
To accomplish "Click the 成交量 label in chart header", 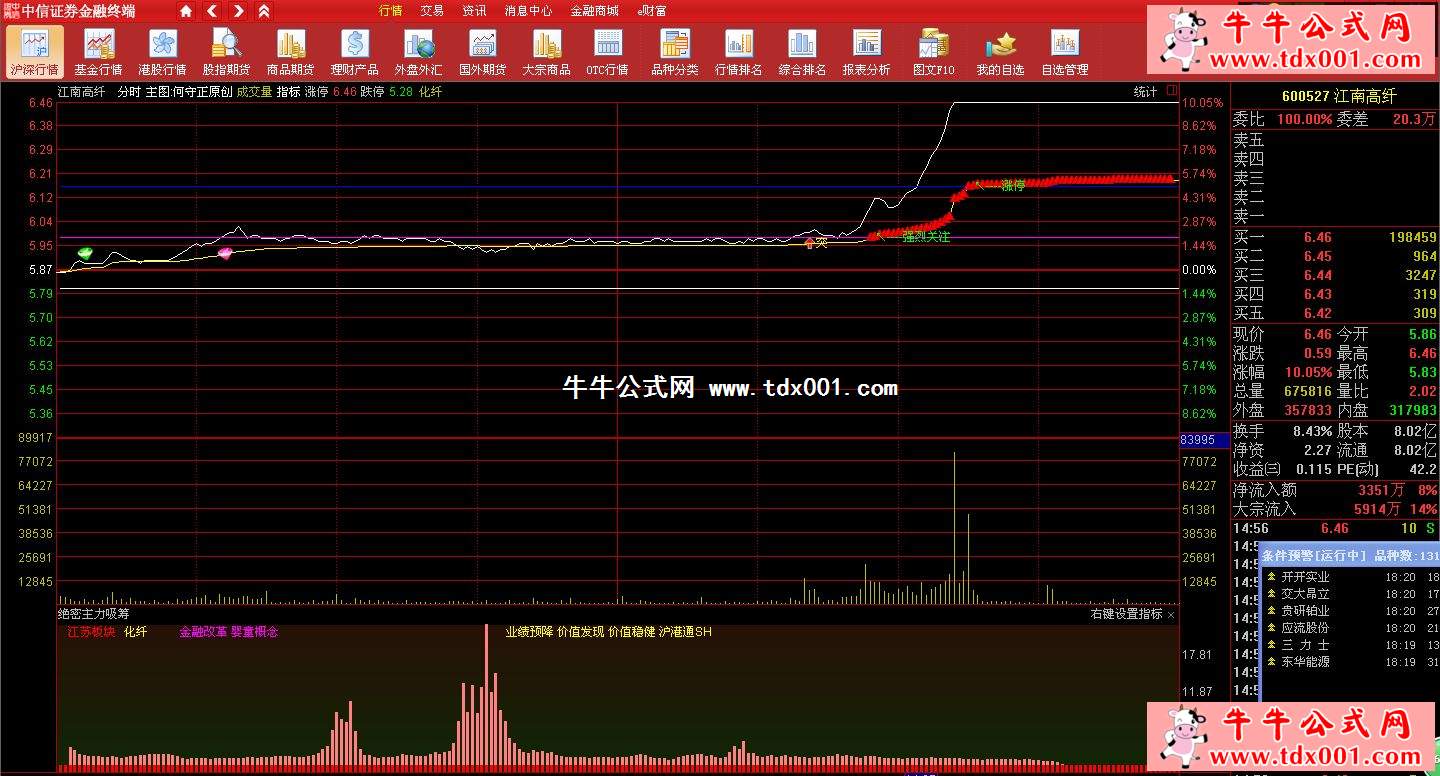I will click(254, 91).
